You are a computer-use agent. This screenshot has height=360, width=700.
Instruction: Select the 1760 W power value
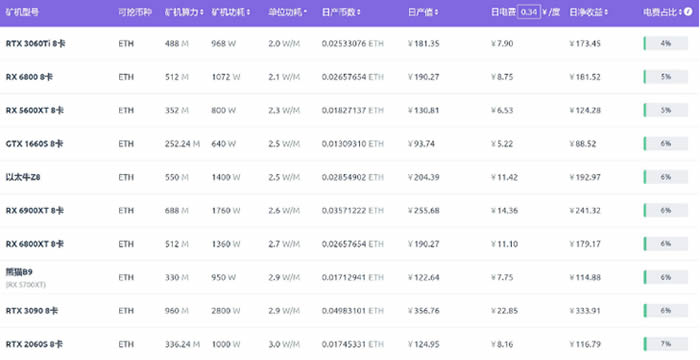[x=226, y=210]
